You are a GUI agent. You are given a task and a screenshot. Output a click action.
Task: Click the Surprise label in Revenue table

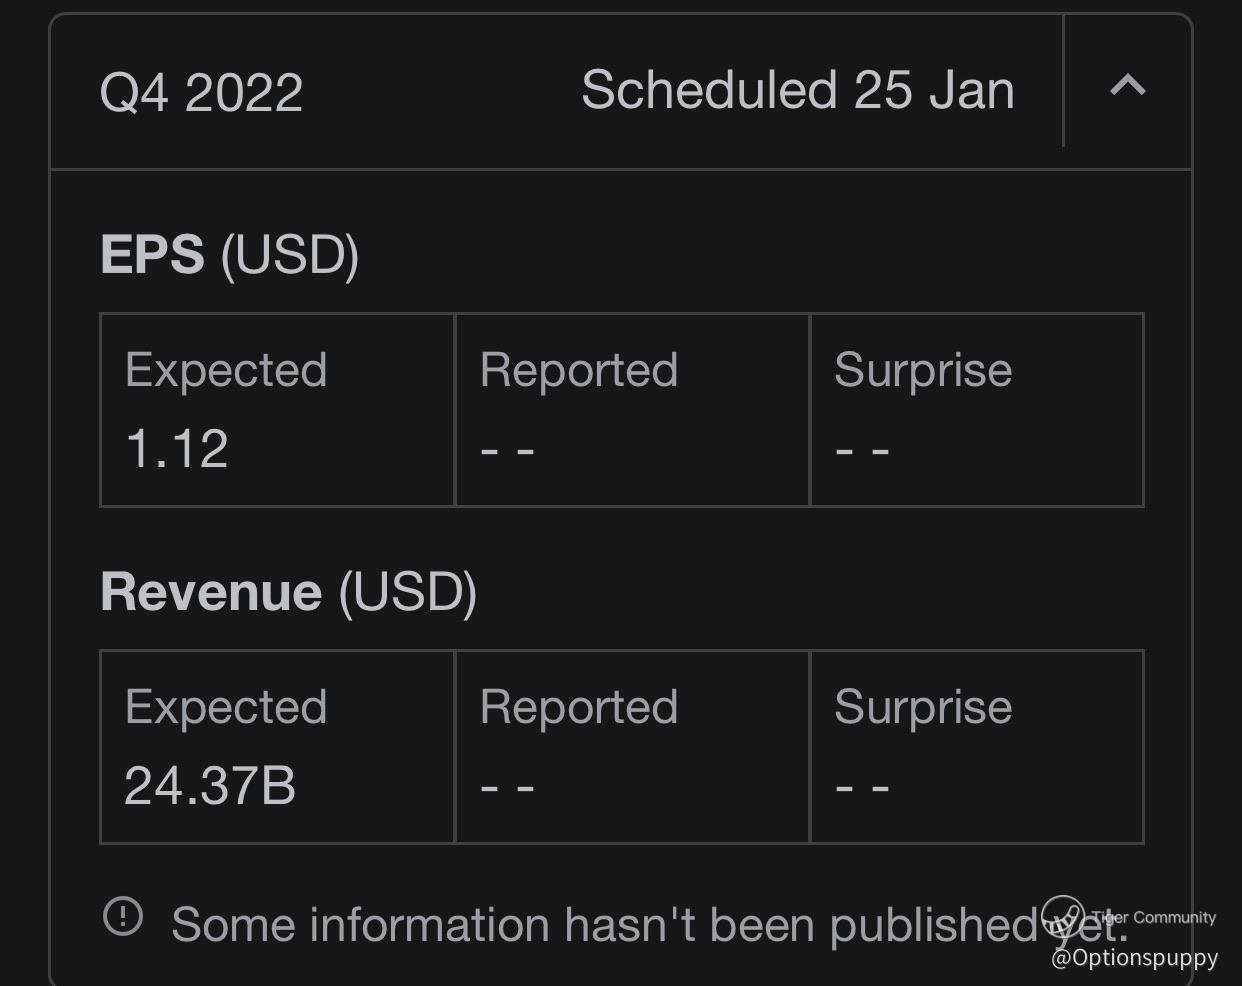923,707
